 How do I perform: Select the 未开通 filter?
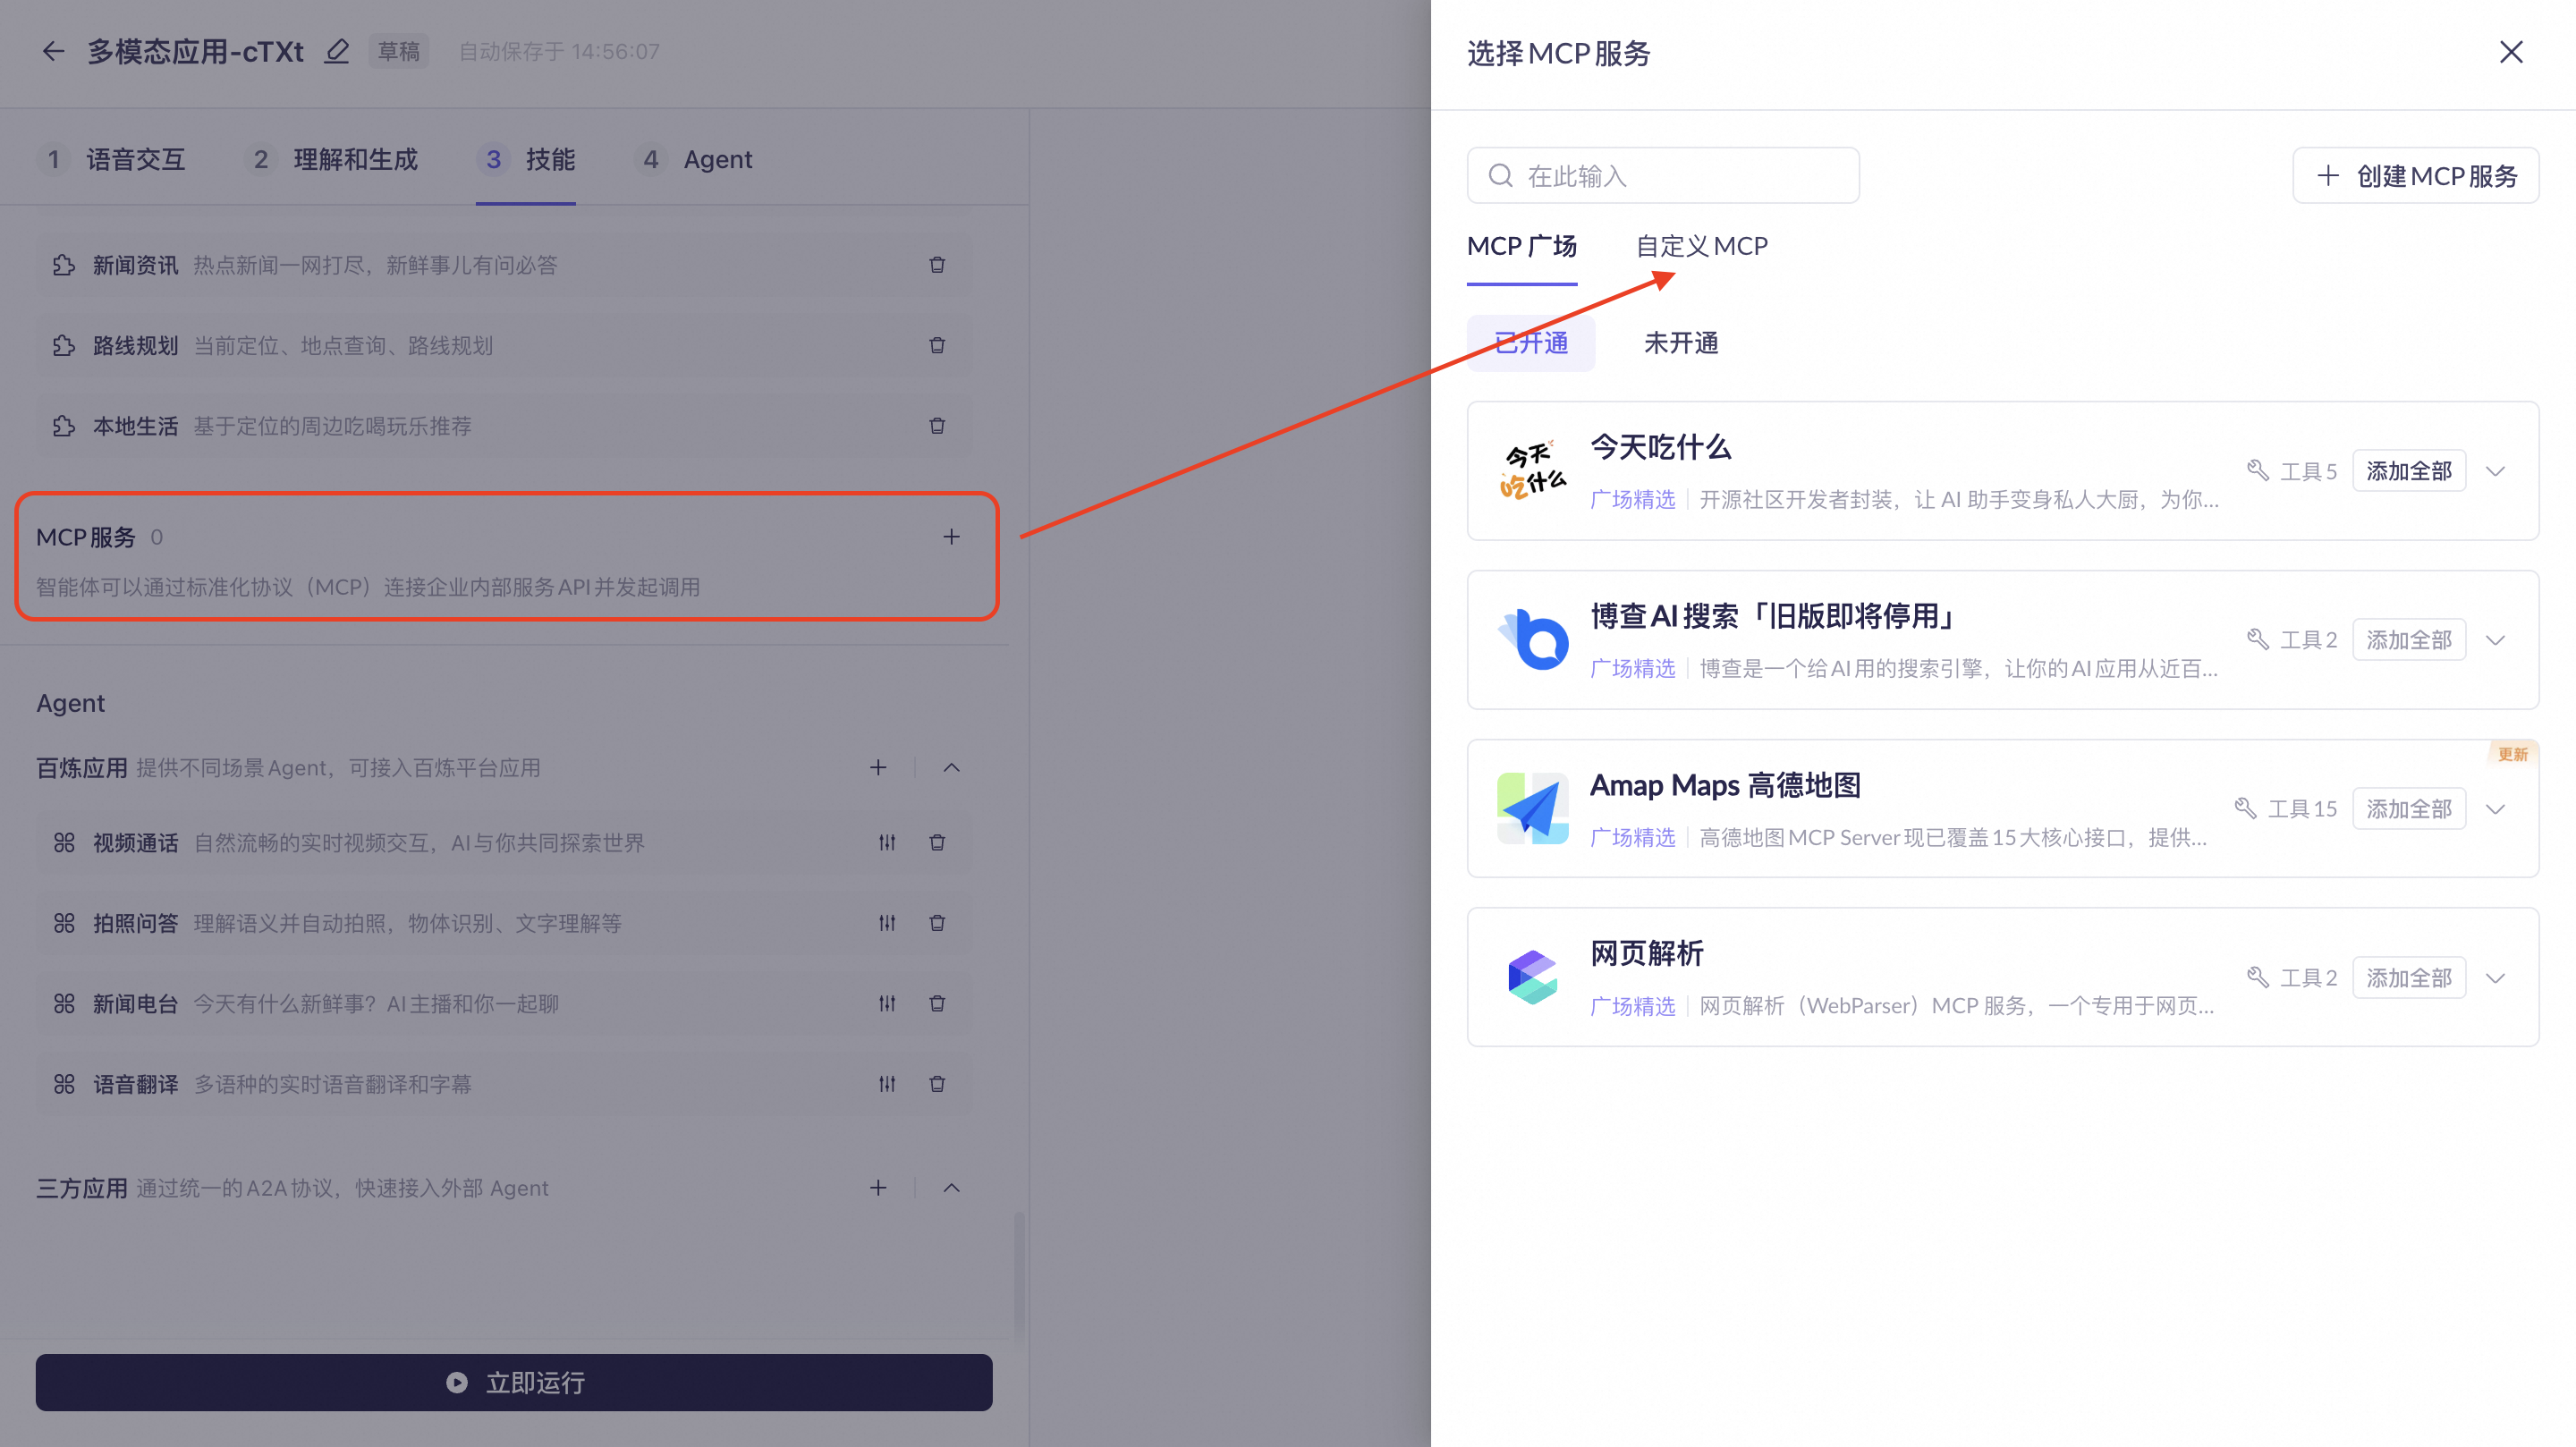1680,343
